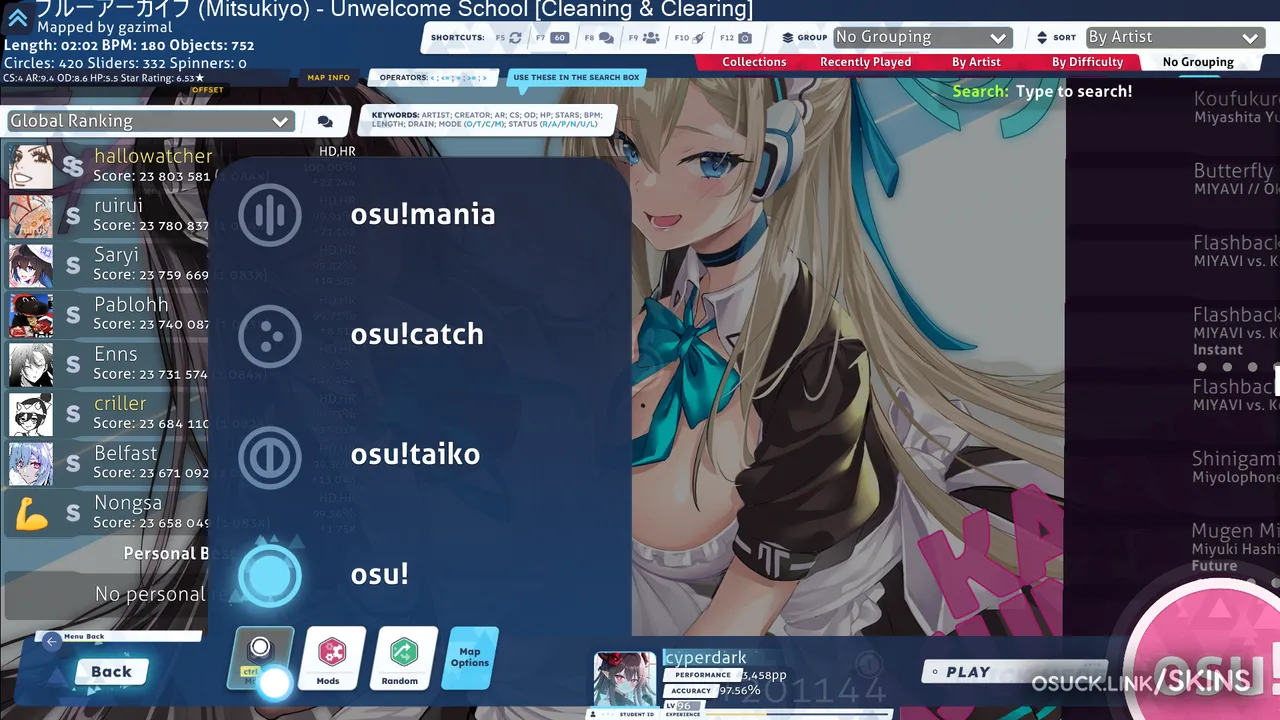Open the F9 users shortcut icon
This screenshot has width=1280, height=720.
point(651,38)
